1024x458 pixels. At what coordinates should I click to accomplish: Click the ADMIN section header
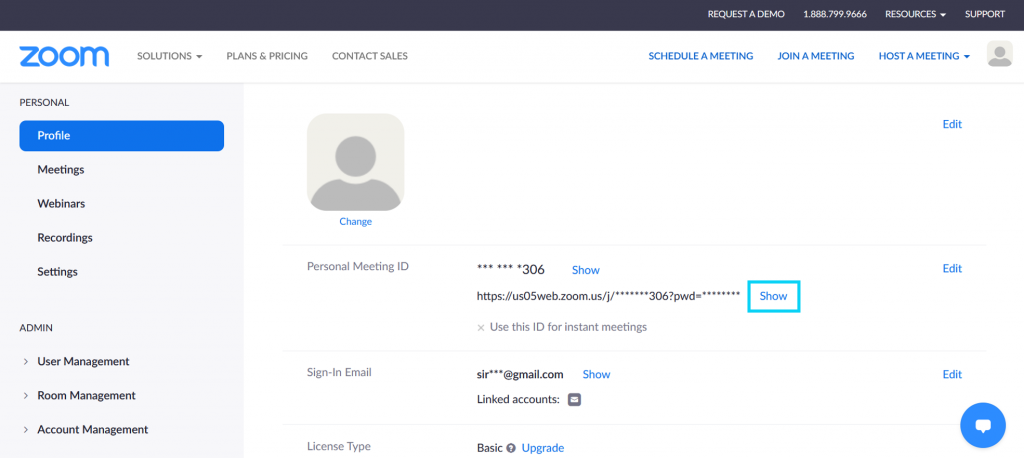pos(36,327)
